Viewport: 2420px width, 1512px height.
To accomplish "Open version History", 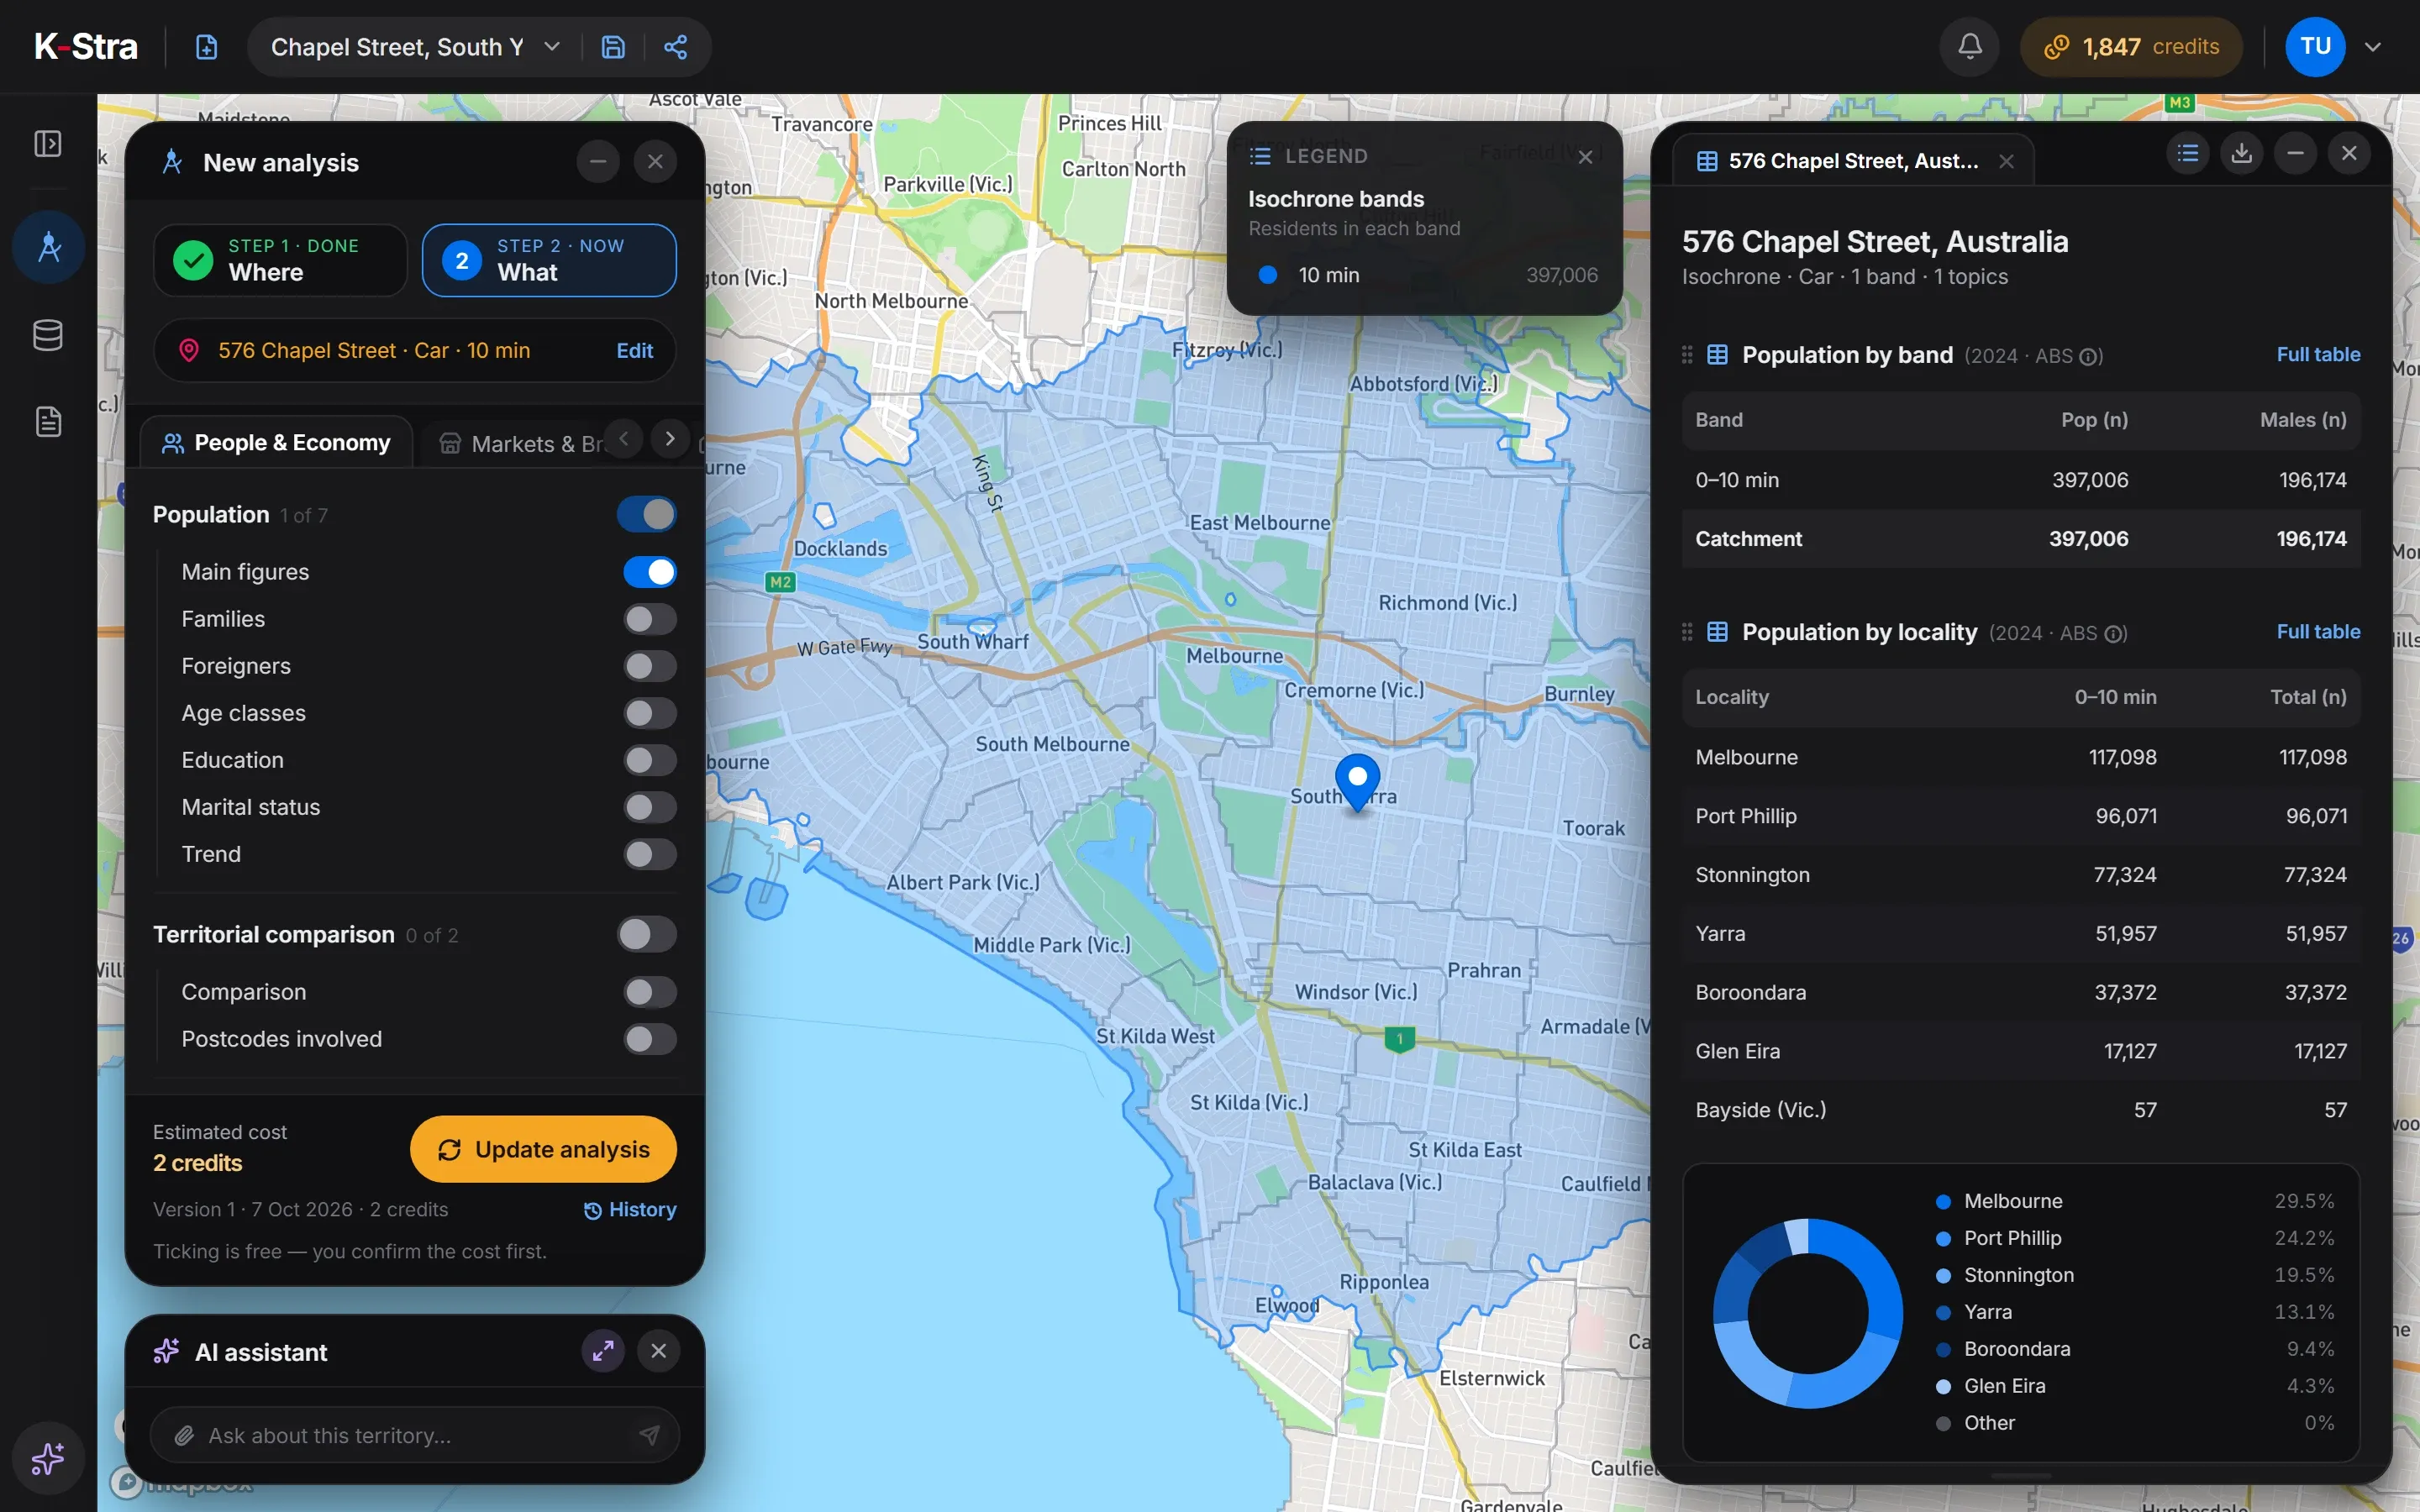I will point(630,1210).
